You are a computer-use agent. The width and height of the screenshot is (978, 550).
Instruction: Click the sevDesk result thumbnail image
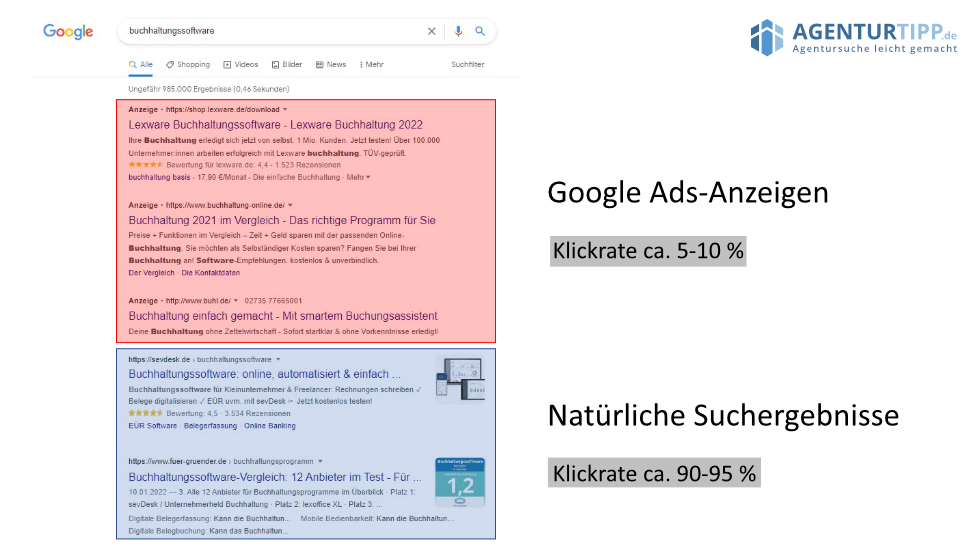pyautogui.click(x=460, y=379)
